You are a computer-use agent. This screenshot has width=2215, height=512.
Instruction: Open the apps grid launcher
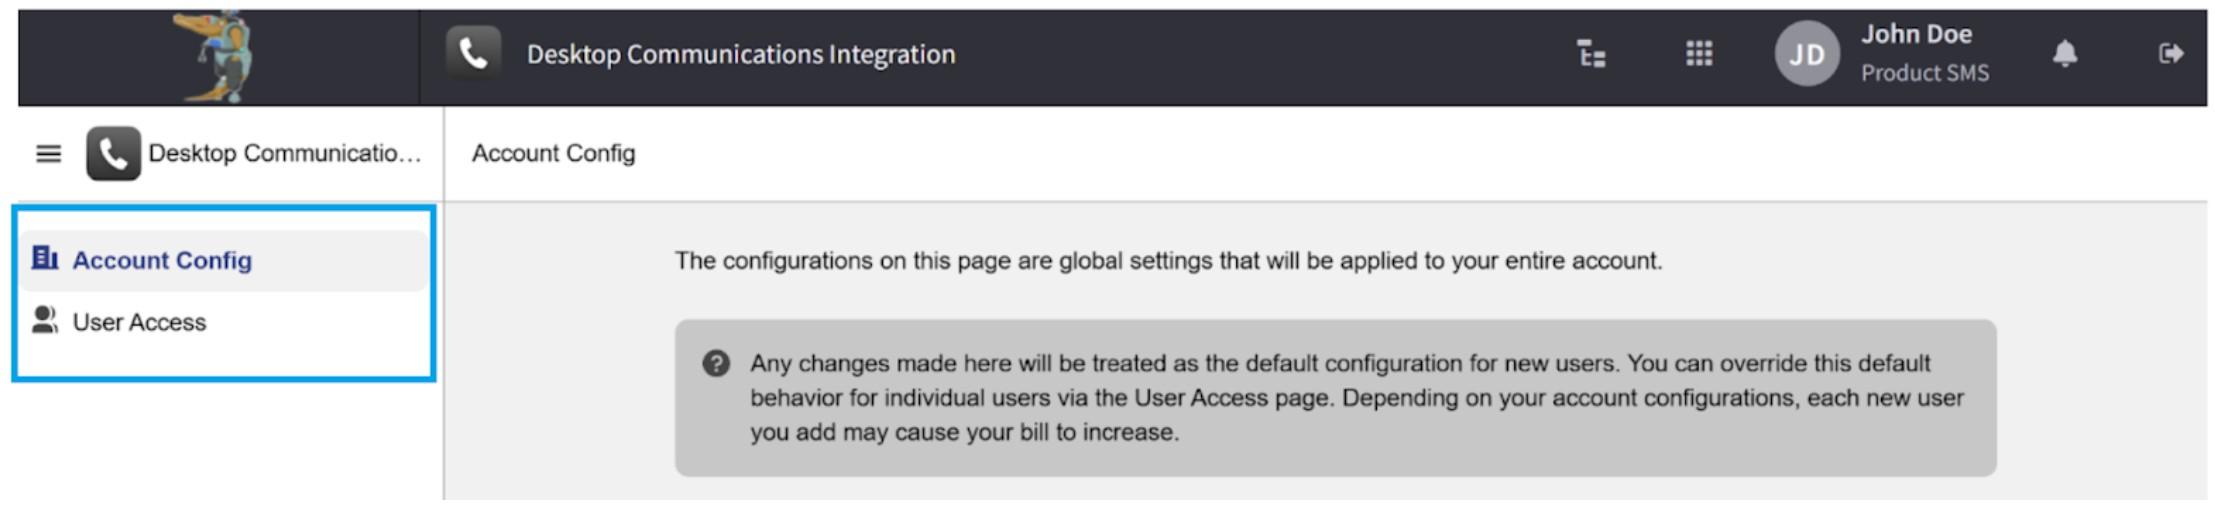[x=1699, y=54]
